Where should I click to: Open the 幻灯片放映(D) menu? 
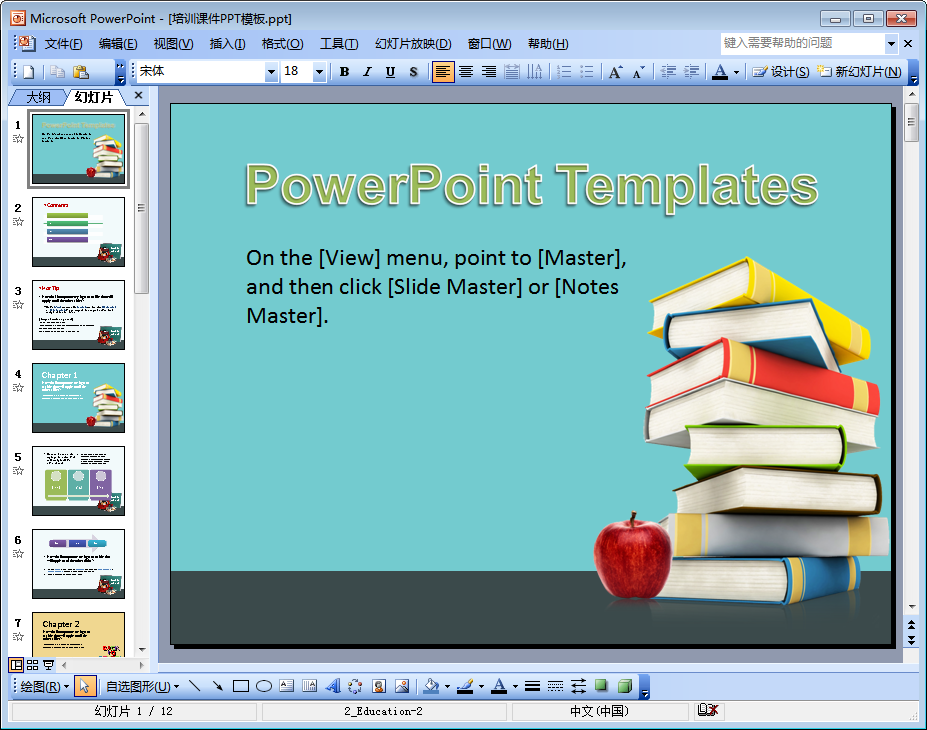point(413,44)
